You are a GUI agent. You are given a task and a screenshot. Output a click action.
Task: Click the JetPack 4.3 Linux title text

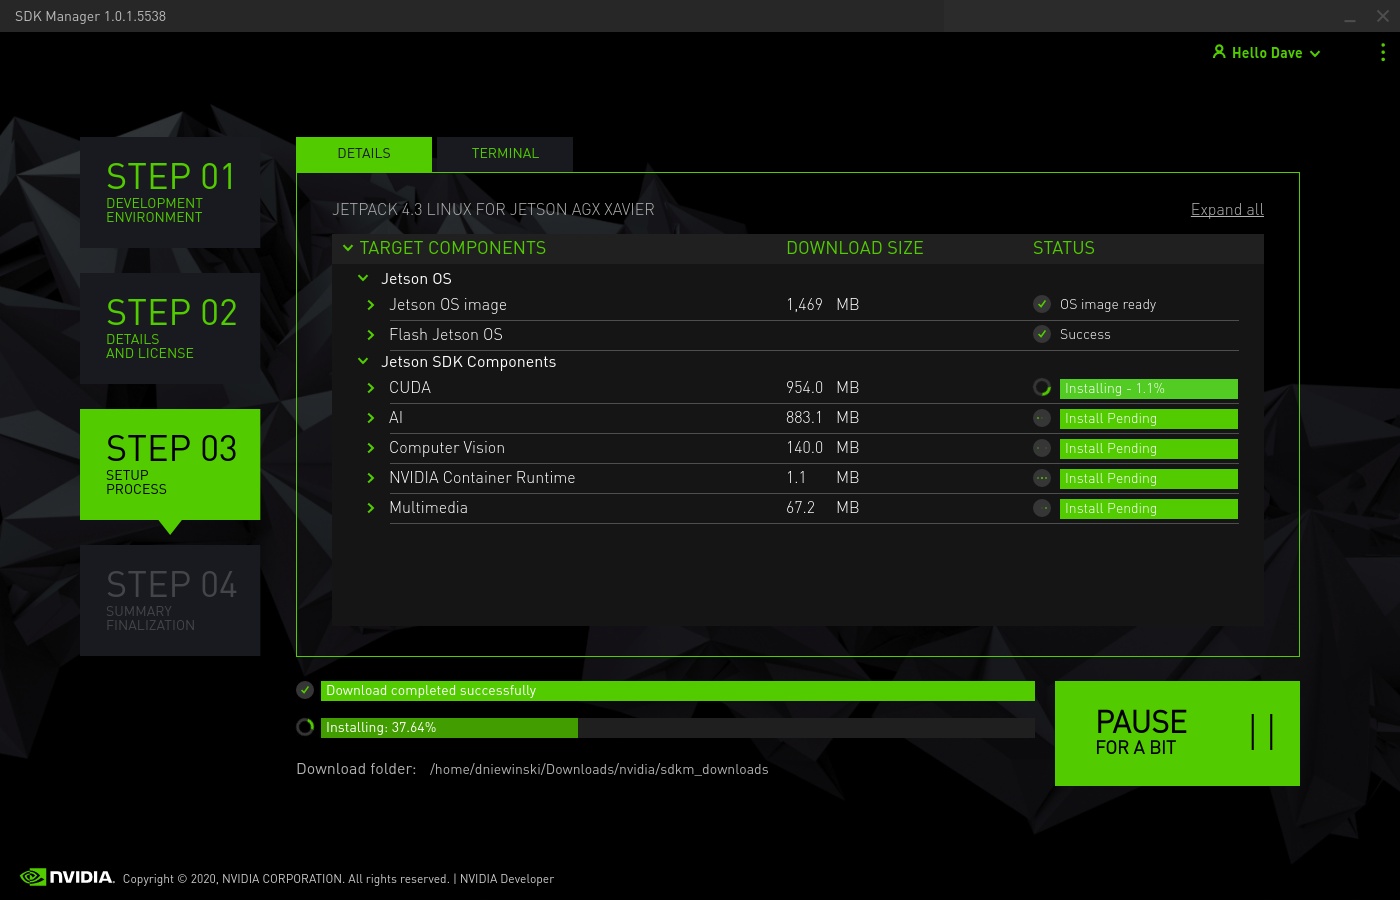tap(493, 210)
